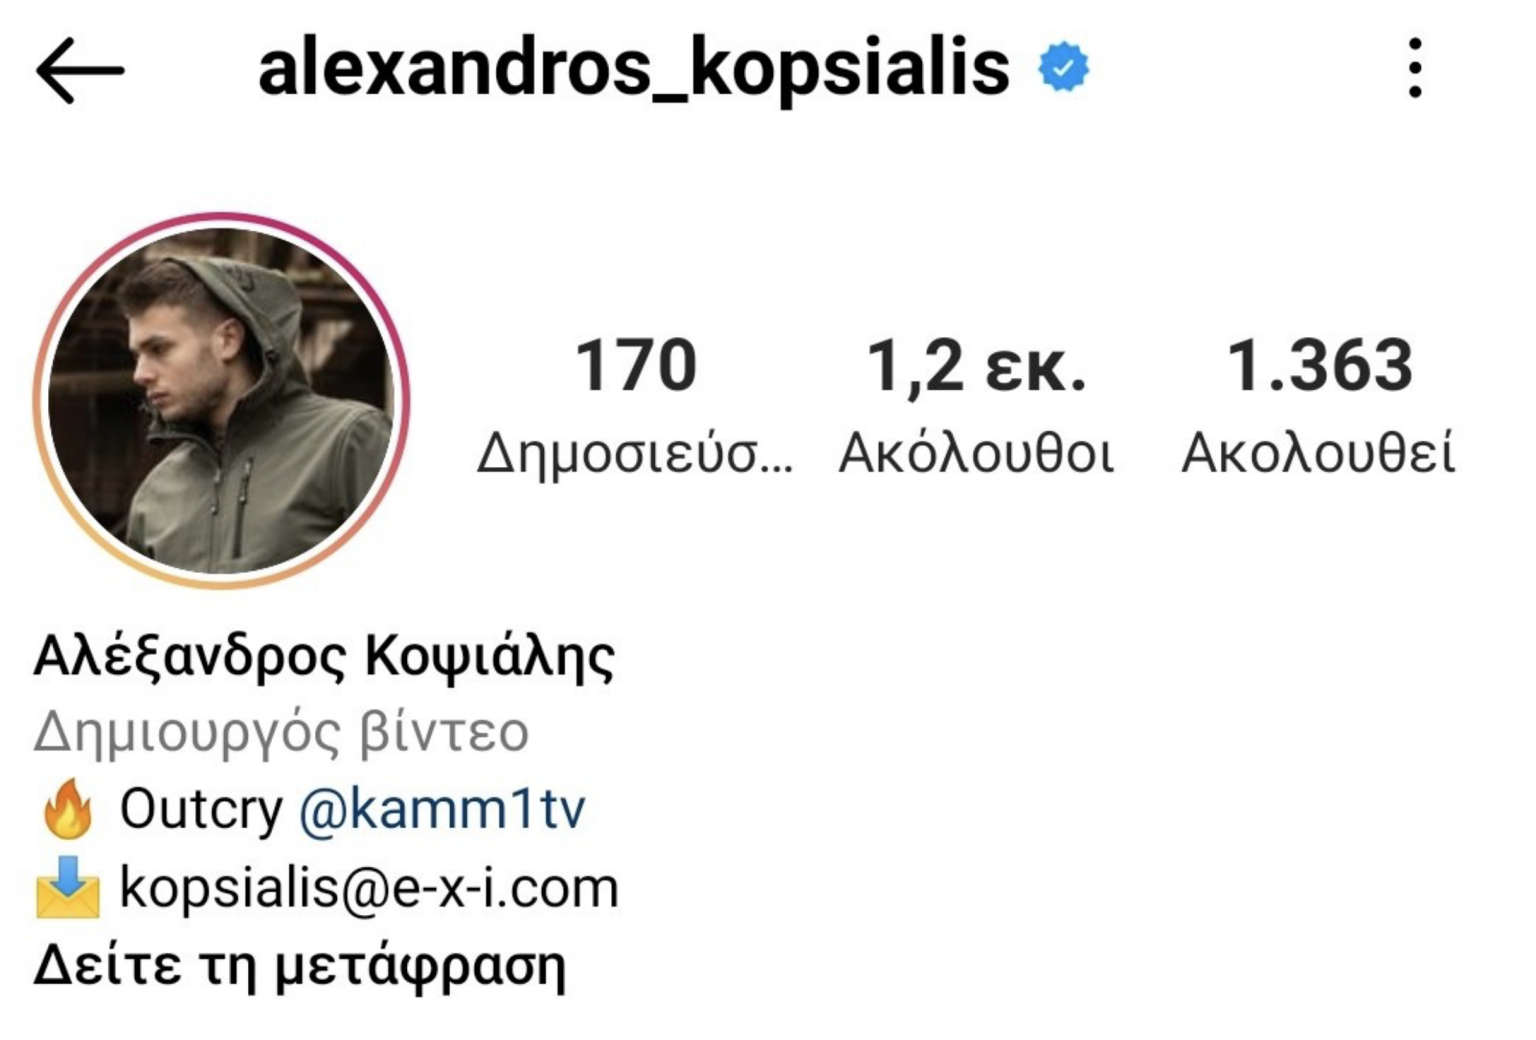Click Δείτε τη μετάφραση to translate bio

(300, 967)
